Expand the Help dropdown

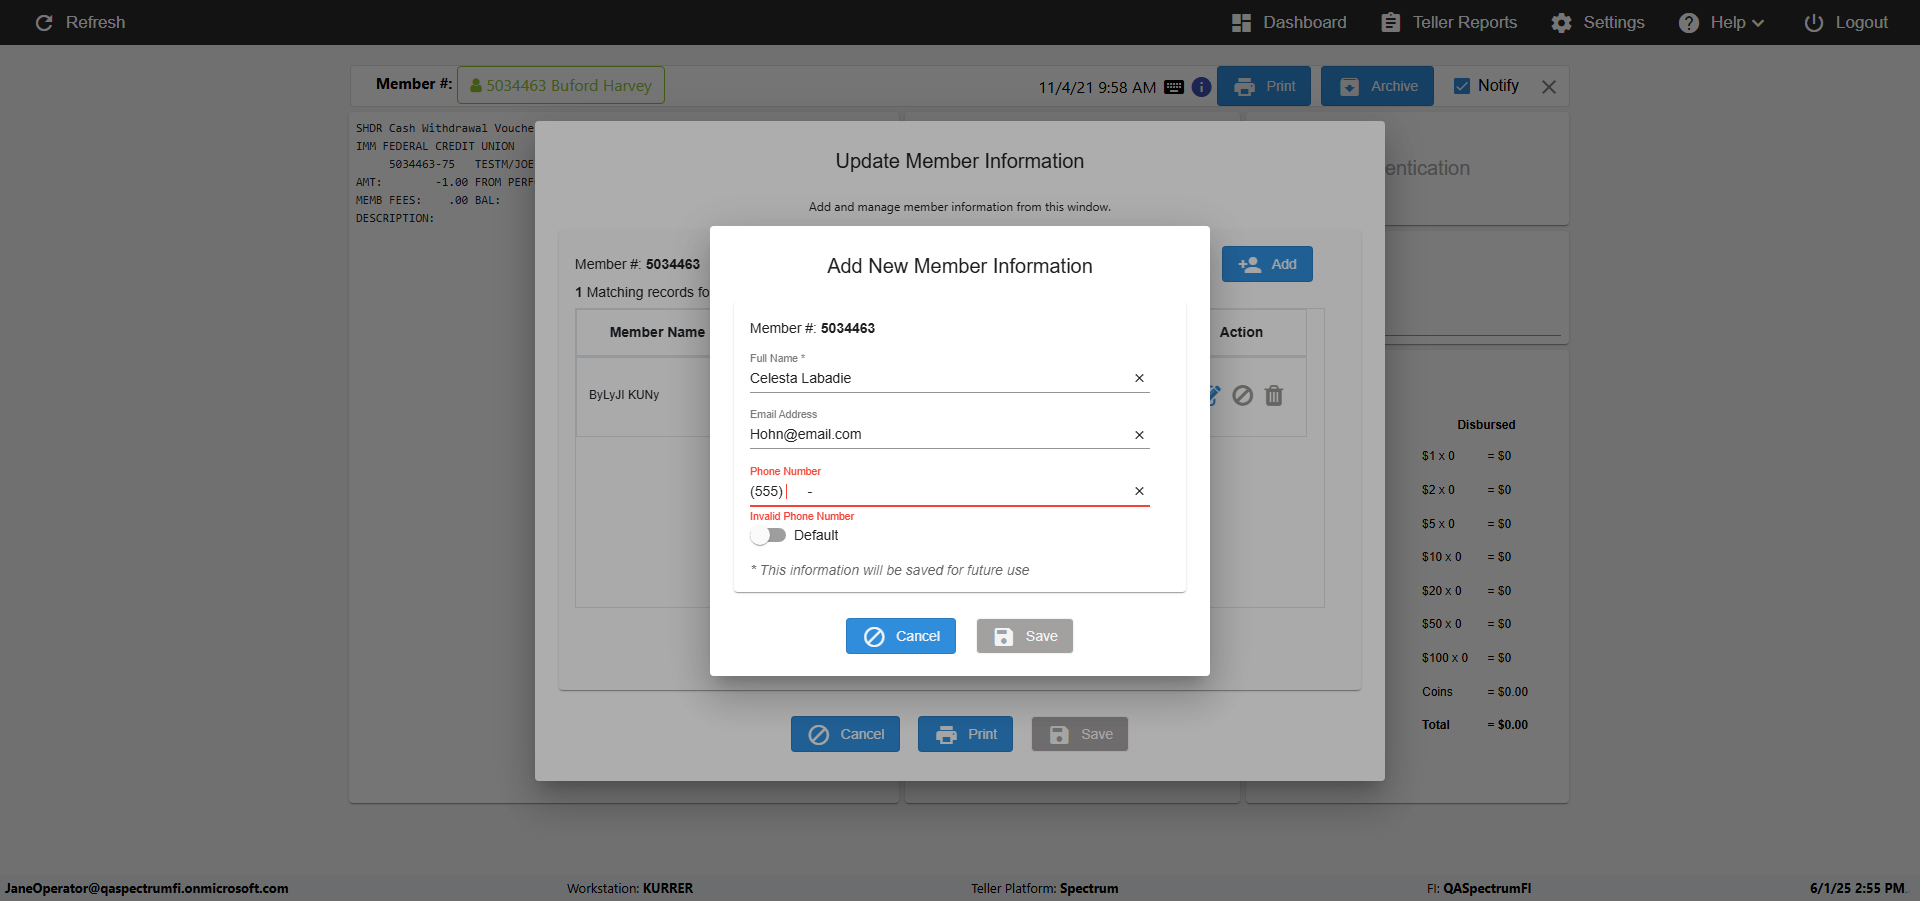click(1721, 22)
